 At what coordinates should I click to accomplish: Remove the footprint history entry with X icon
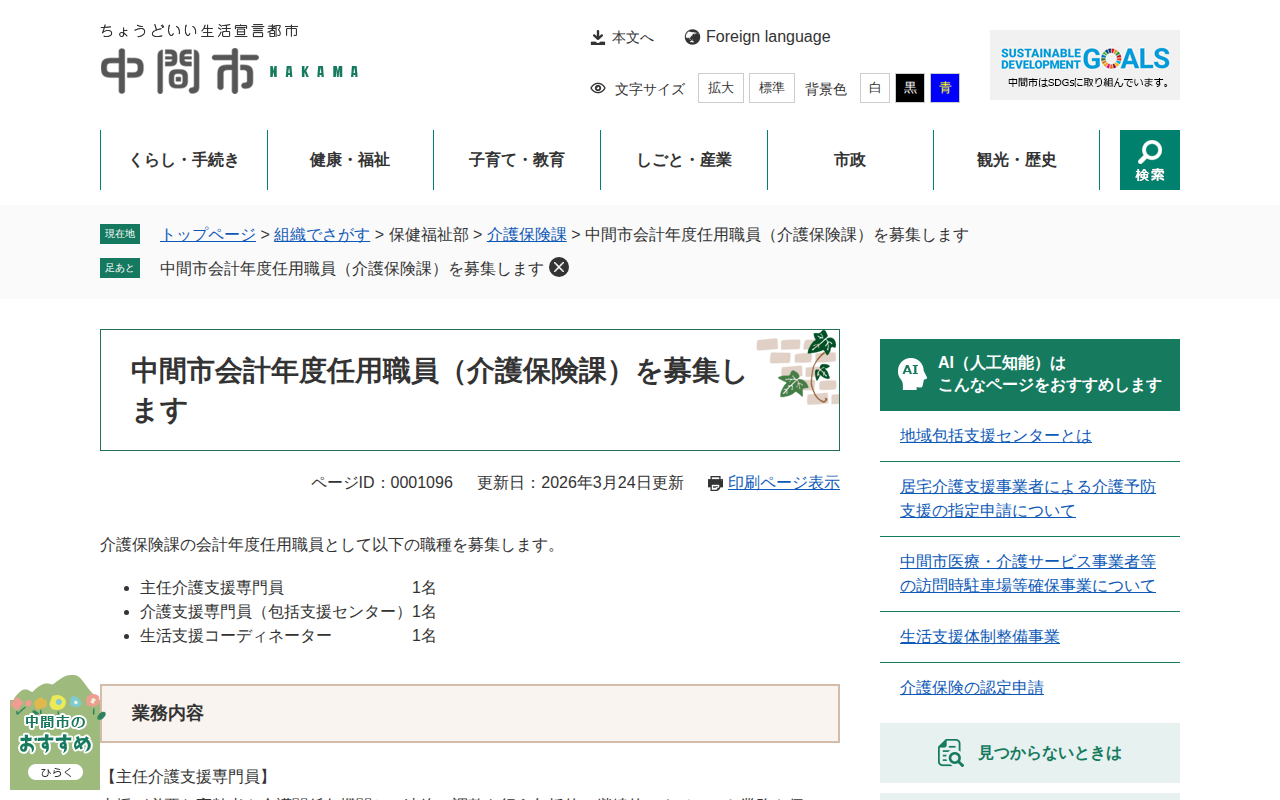coord(559,267)
